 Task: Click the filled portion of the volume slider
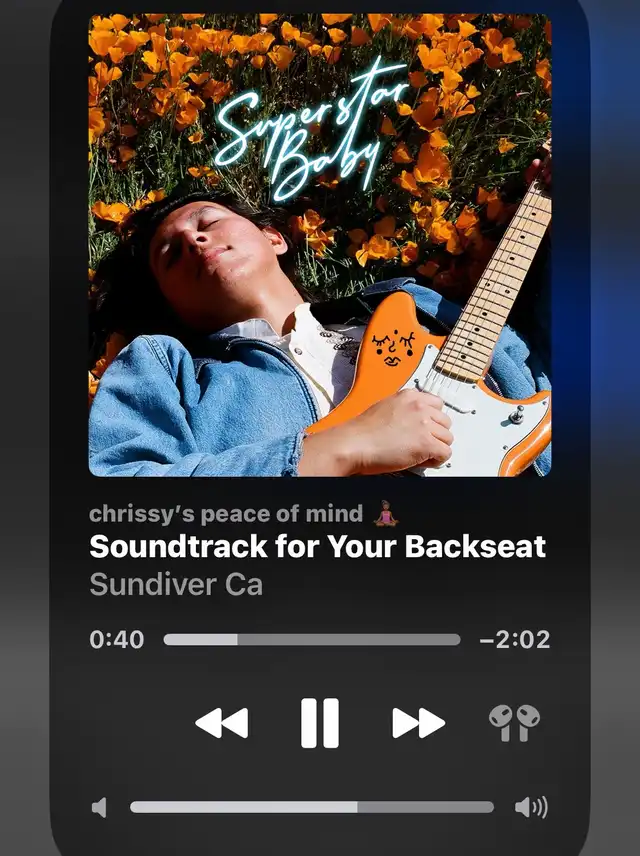coord(244,807)
